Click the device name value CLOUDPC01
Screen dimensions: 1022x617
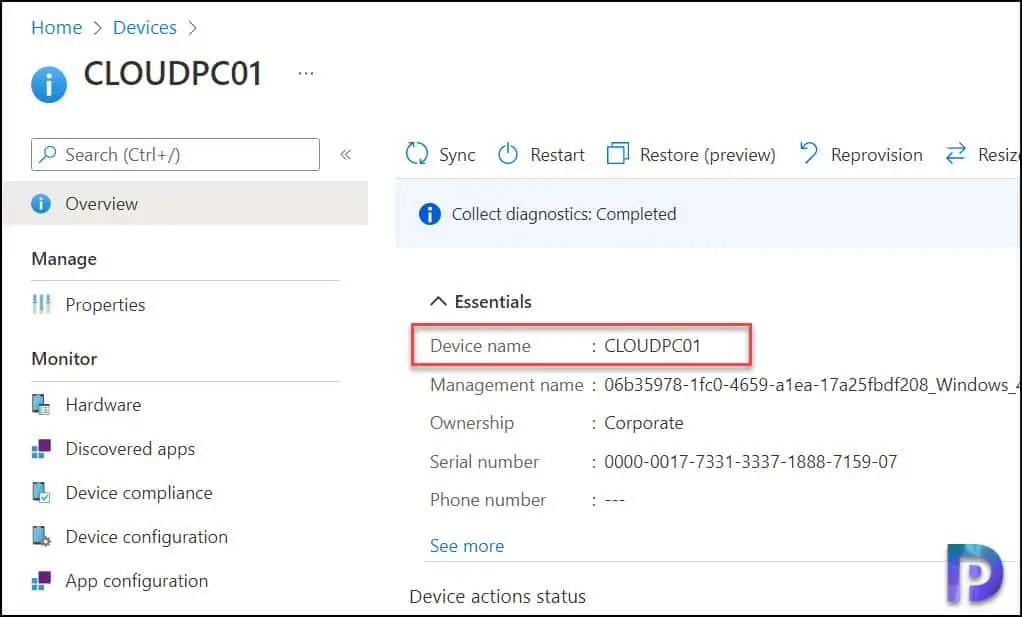[x=652, y=345]
